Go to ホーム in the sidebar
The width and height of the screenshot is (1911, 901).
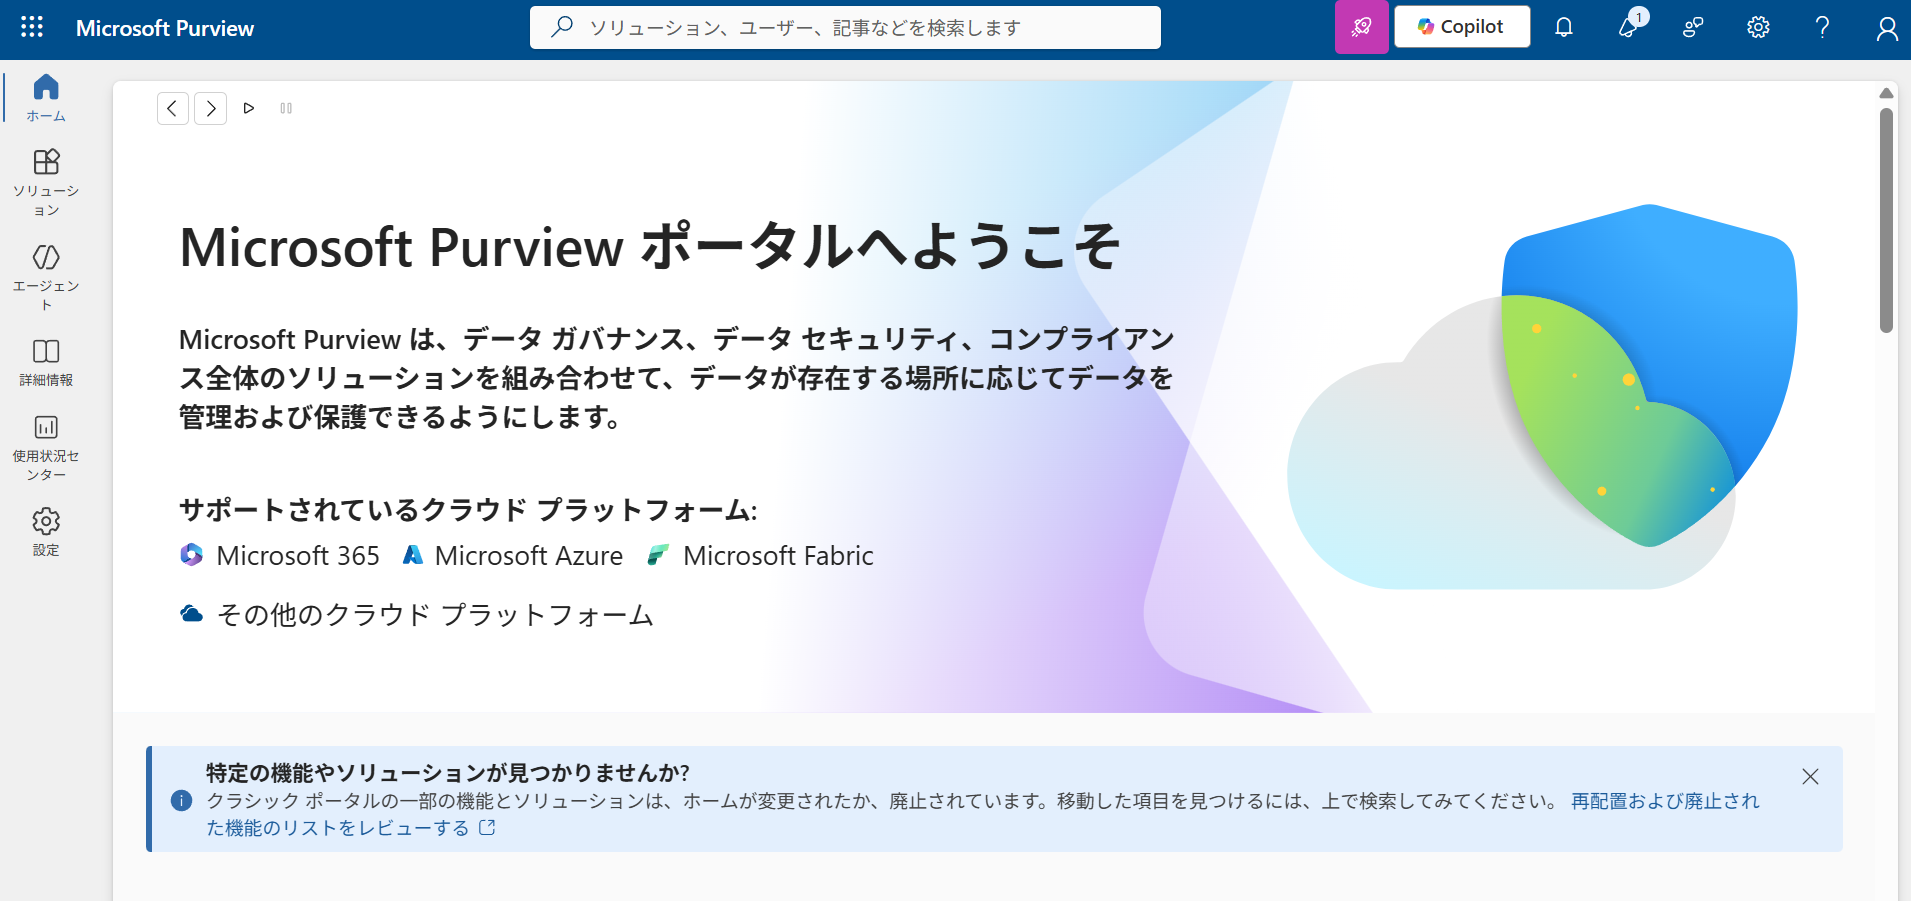click(46, 98)
